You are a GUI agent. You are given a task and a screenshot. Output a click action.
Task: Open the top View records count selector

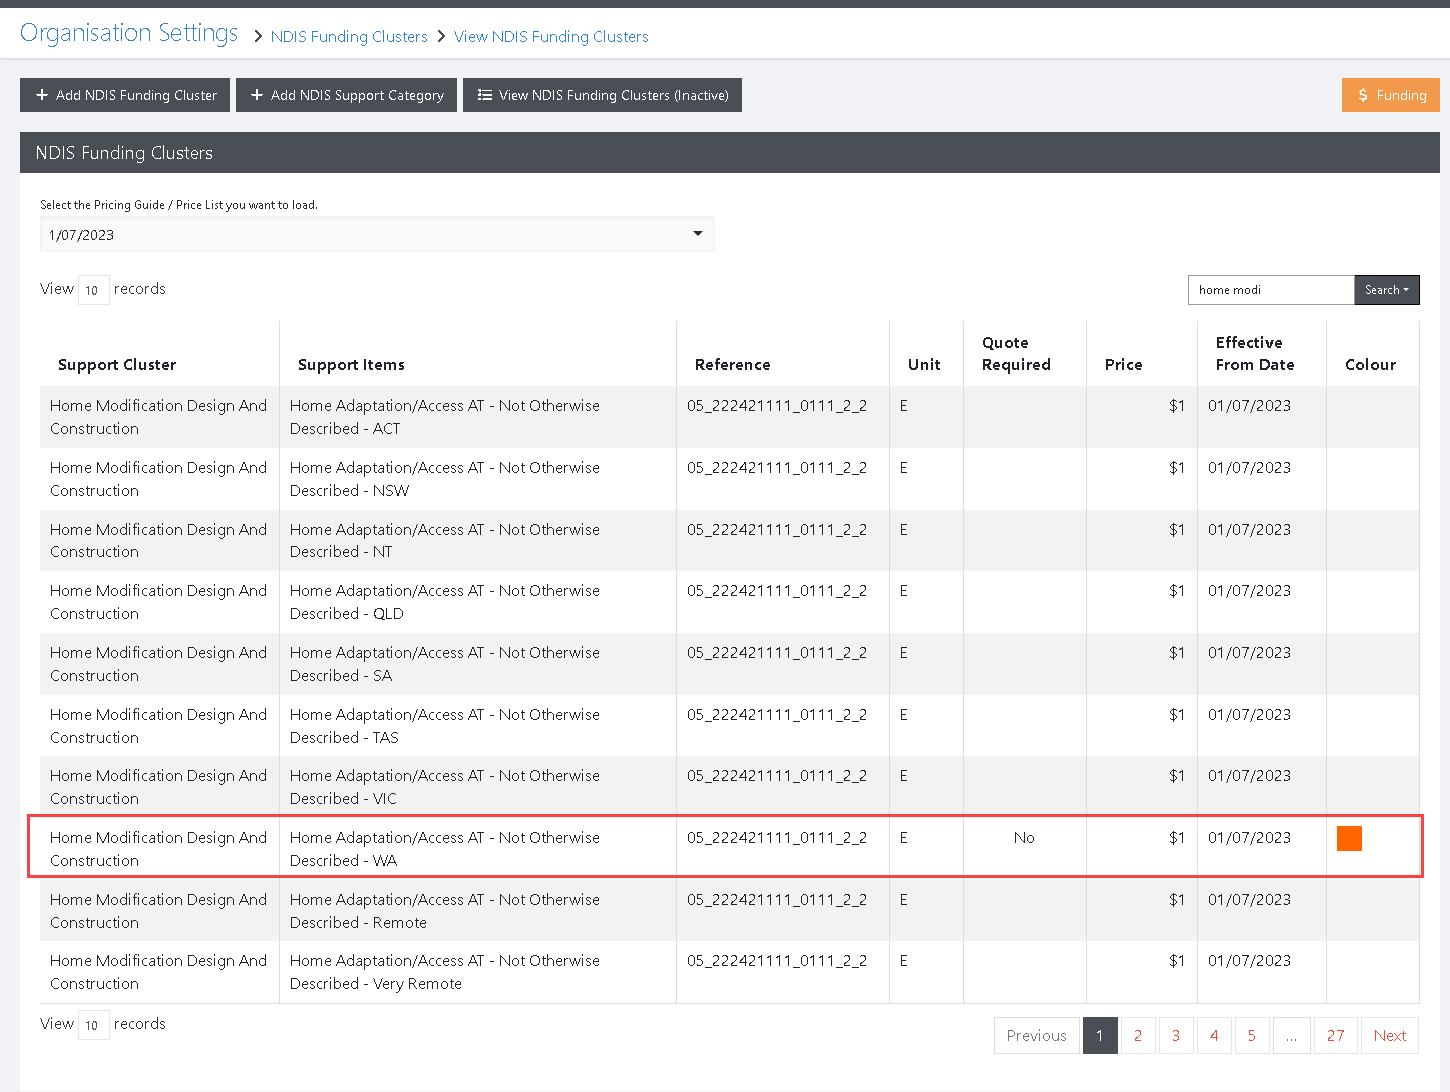pos(93,290)
